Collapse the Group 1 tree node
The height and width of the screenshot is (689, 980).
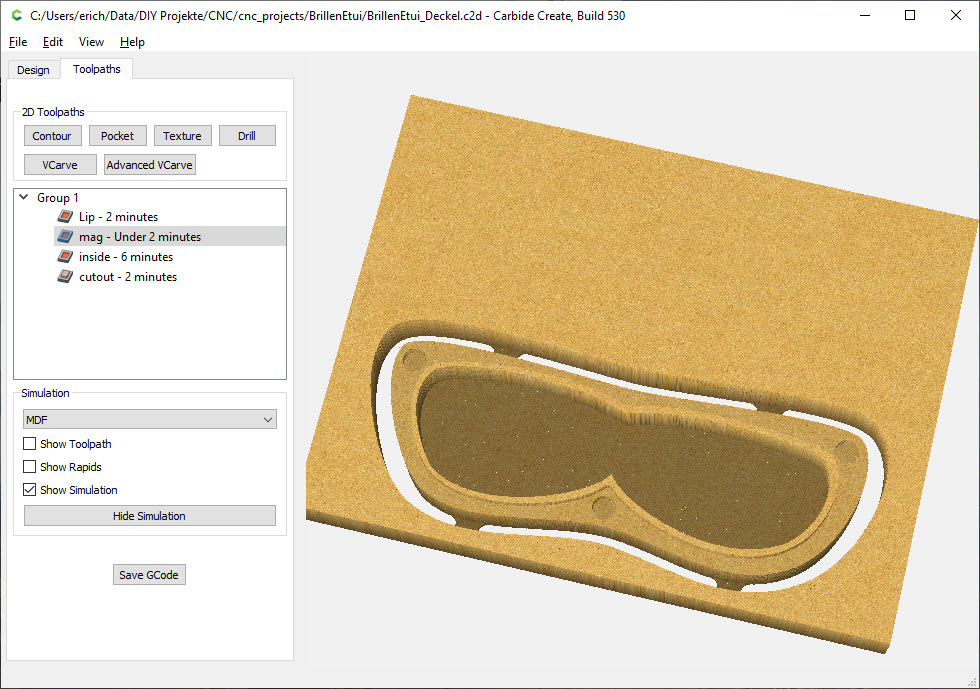(24, 197)
